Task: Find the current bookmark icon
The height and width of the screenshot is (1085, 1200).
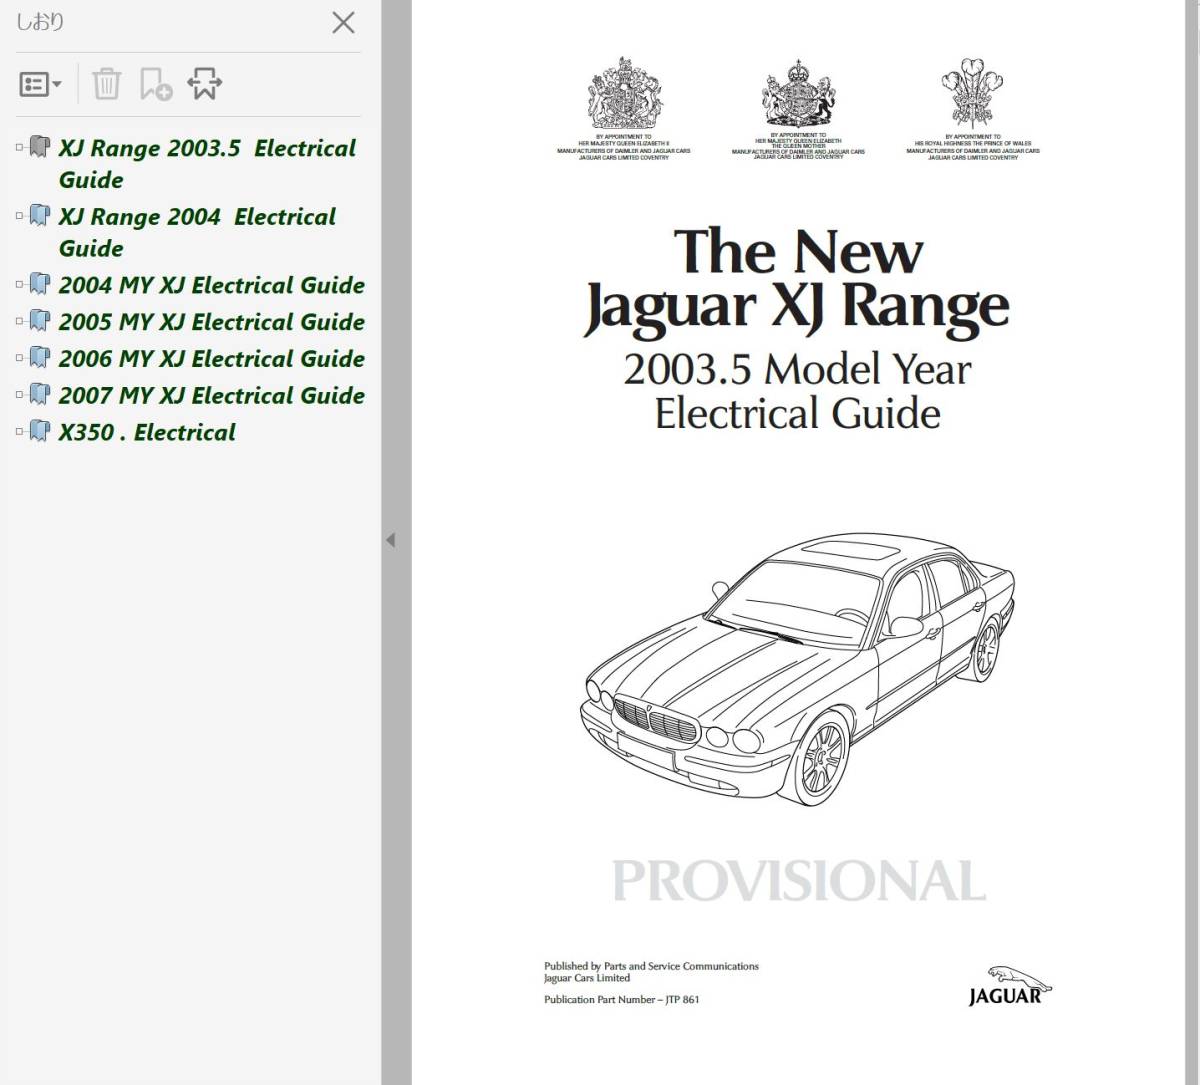Action: point(204,85)
